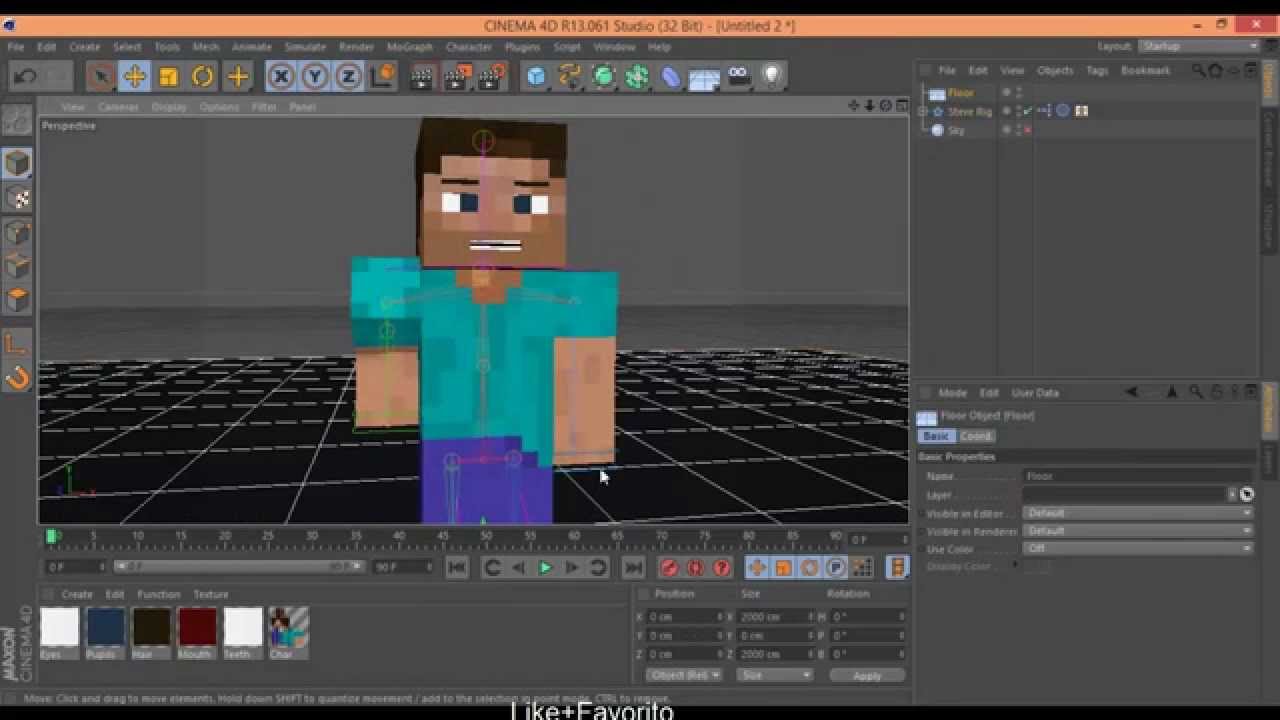The height and width of the screenshot is (720, 1280).
Task: Click the Axis L-shaped icon
Action: [17, 344]
